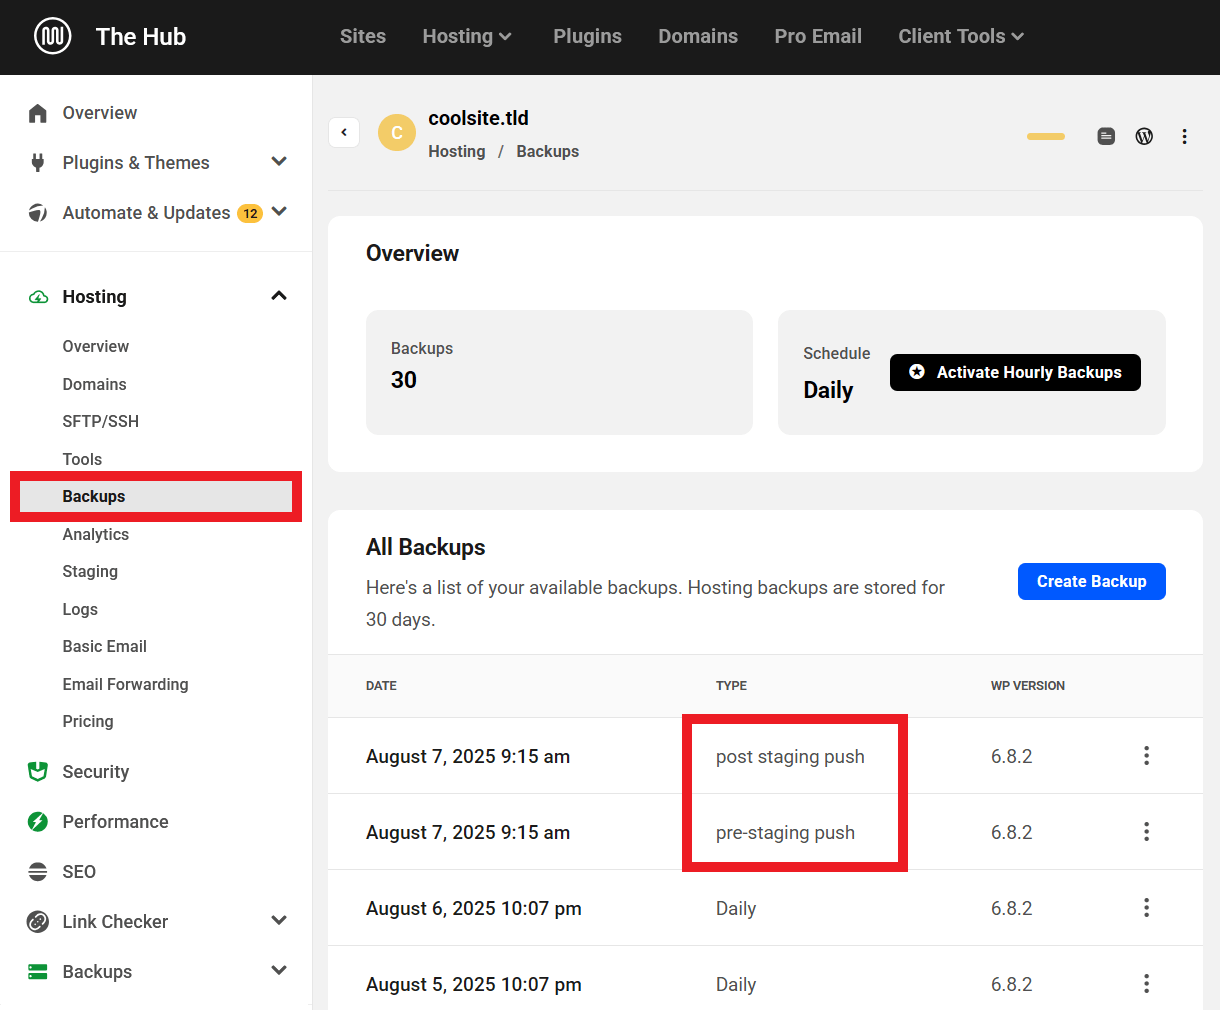Image resolution: width=1220 pixels, height=1010 pixels.
Task: Click the Plugins & Themes plug icon
Action: pyautogui.click(x=38, y=163)
